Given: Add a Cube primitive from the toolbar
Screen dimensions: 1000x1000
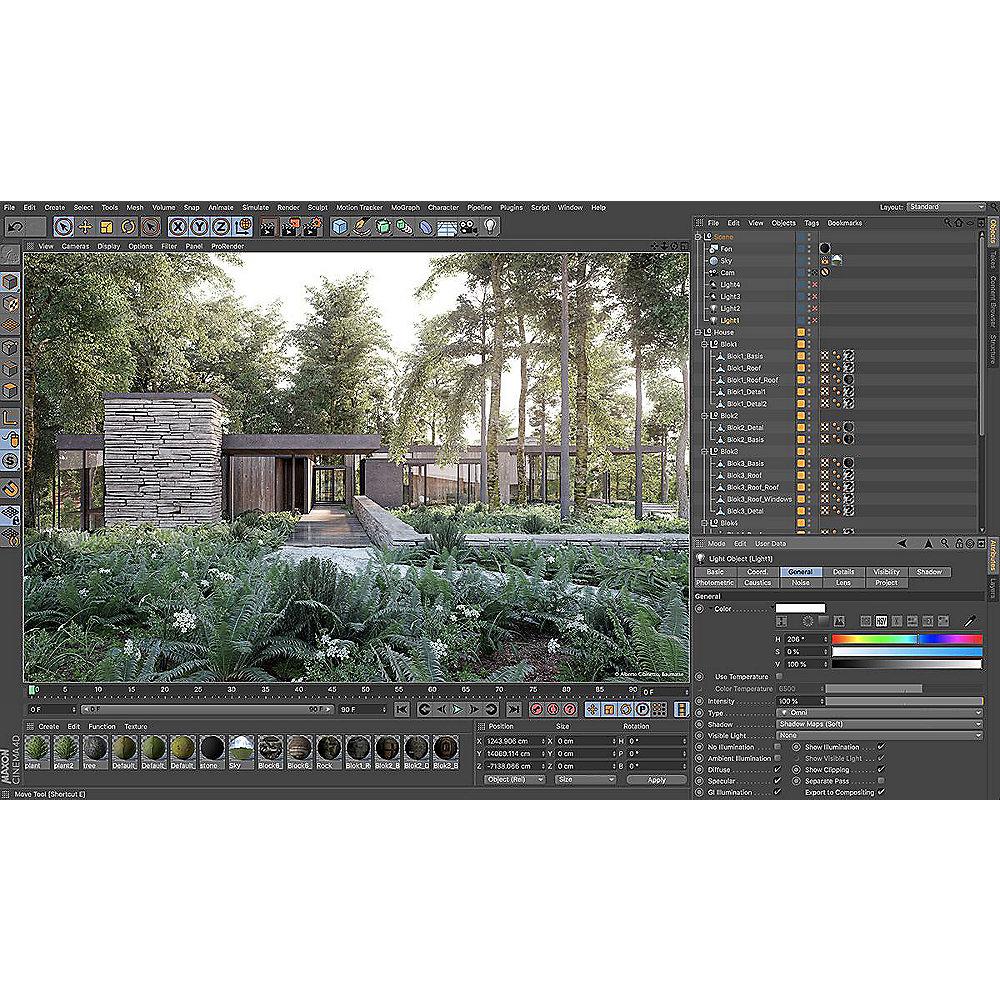Looking at the screenshot, I should (x=340, y=227).
